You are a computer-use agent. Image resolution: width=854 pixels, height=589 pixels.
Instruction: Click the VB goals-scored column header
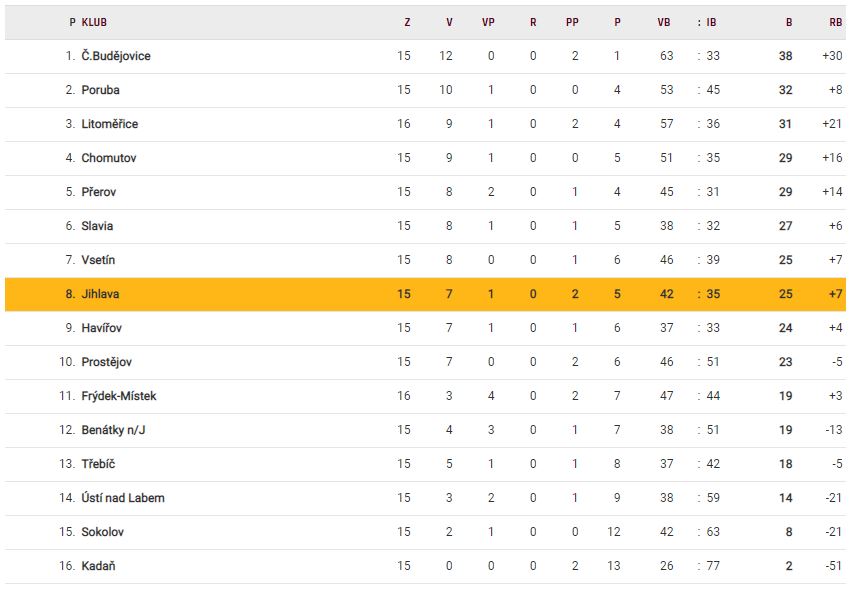point(664,22)
